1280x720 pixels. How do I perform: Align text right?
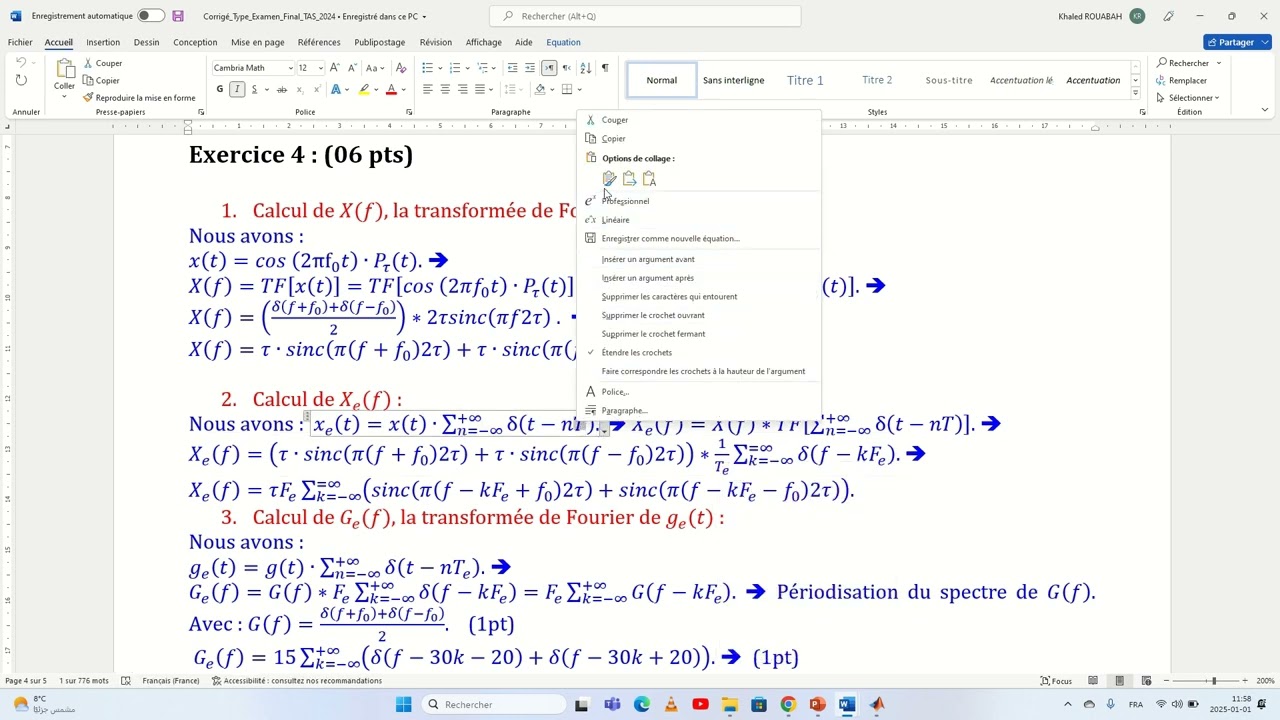462,89
